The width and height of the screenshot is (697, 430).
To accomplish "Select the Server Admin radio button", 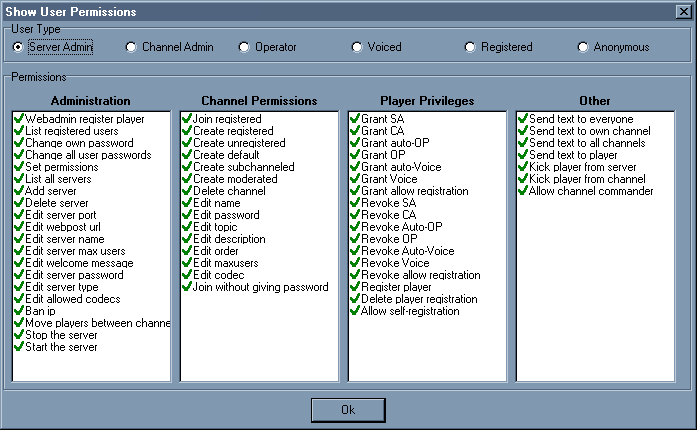I will 18,47.
